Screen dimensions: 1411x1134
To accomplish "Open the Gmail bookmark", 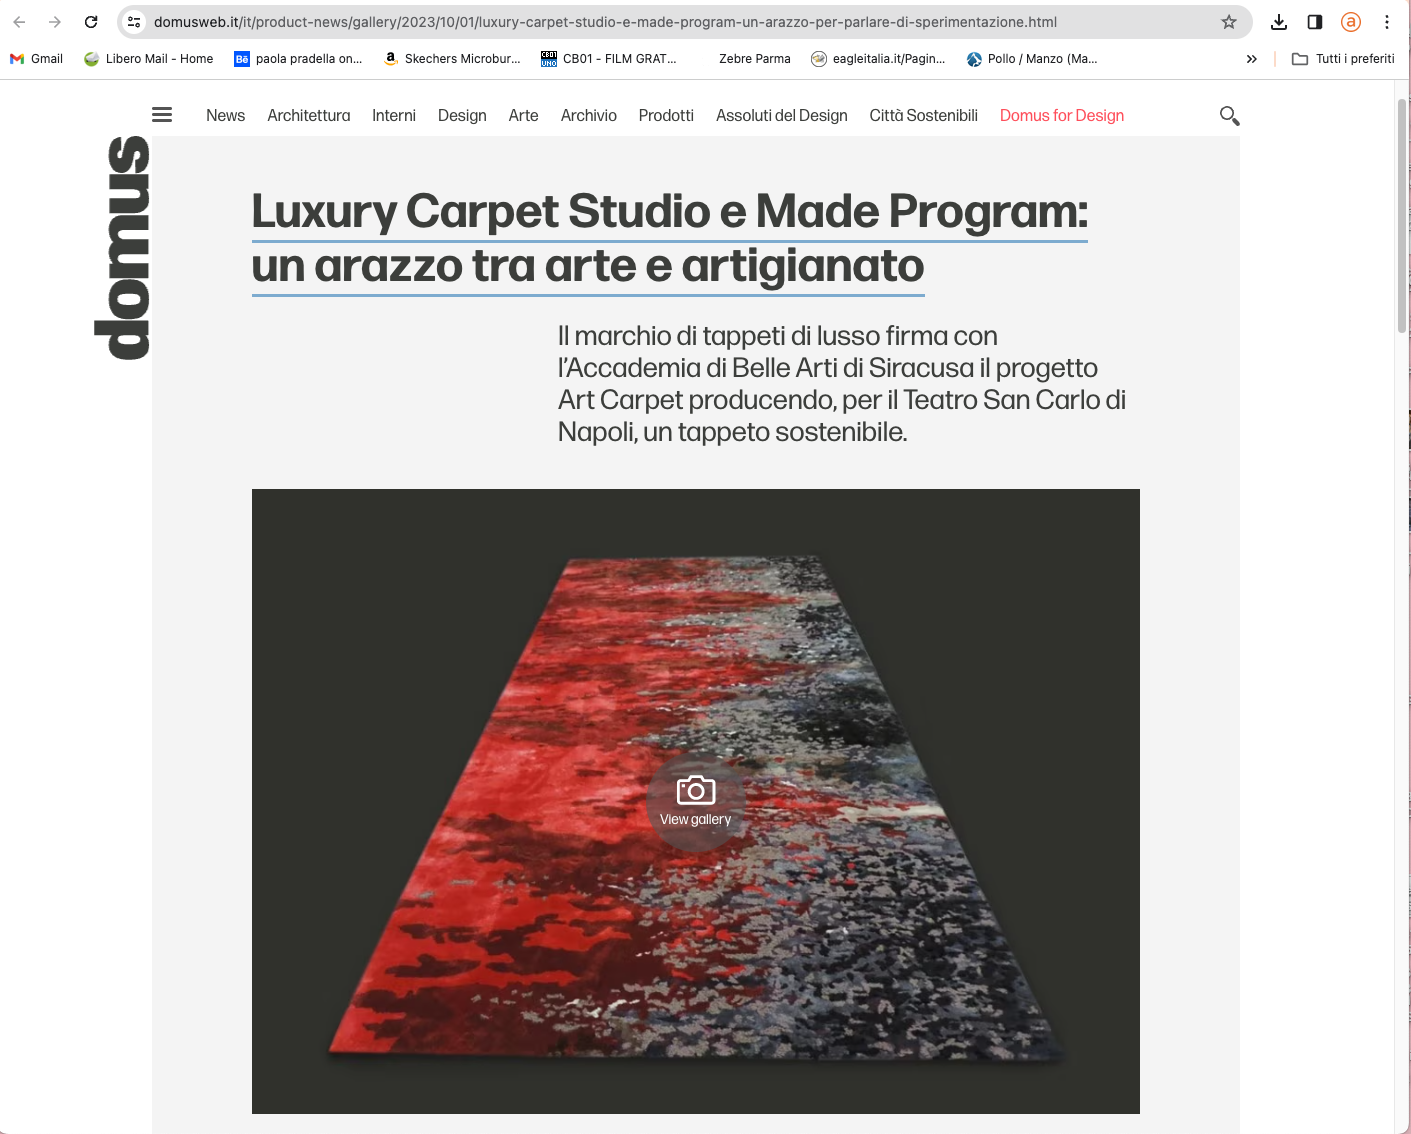I will click(x=36, y=59).
